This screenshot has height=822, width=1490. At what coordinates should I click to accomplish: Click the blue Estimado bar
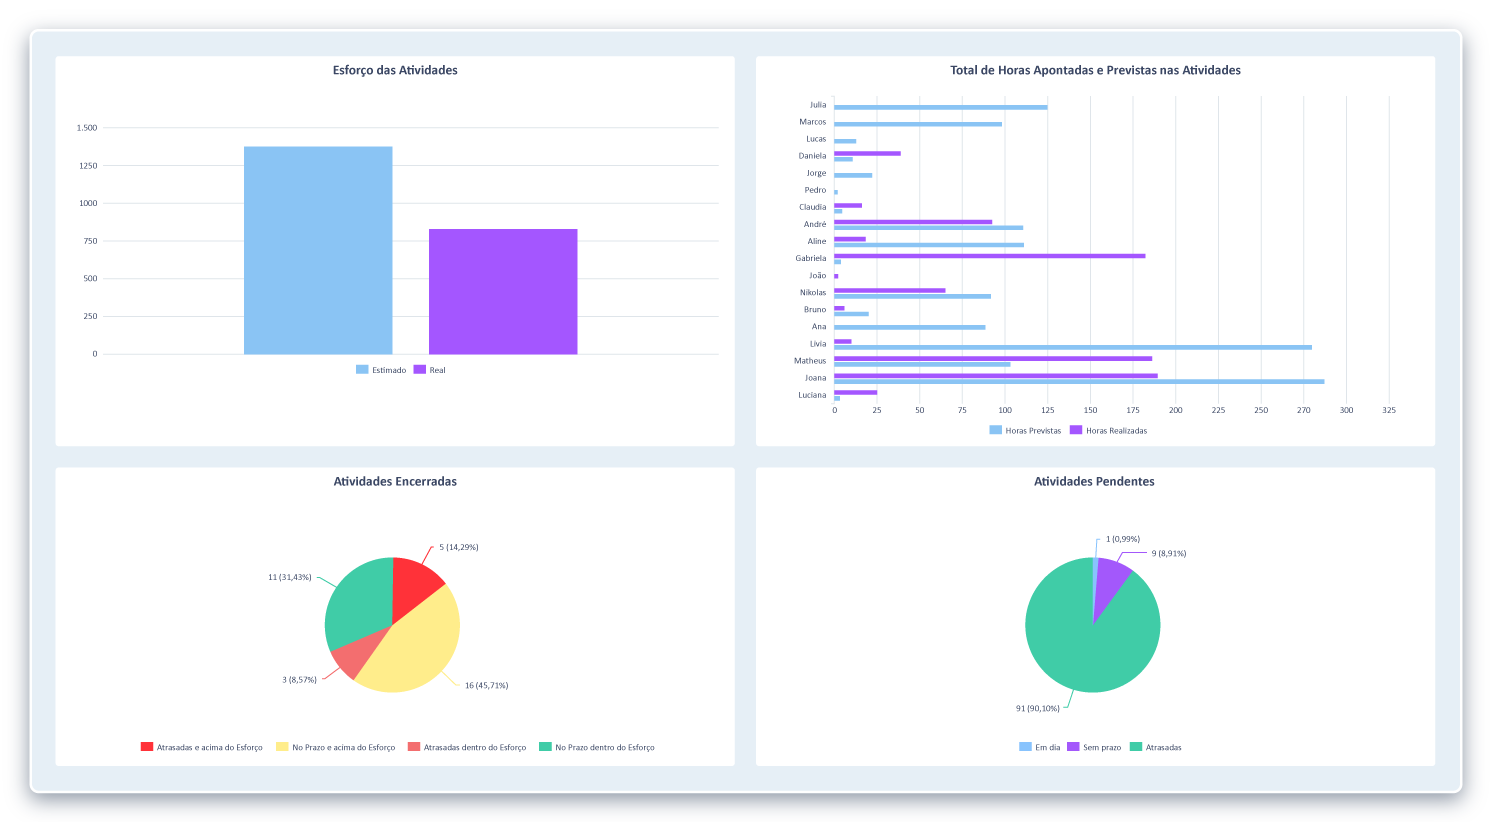(318, 250)
